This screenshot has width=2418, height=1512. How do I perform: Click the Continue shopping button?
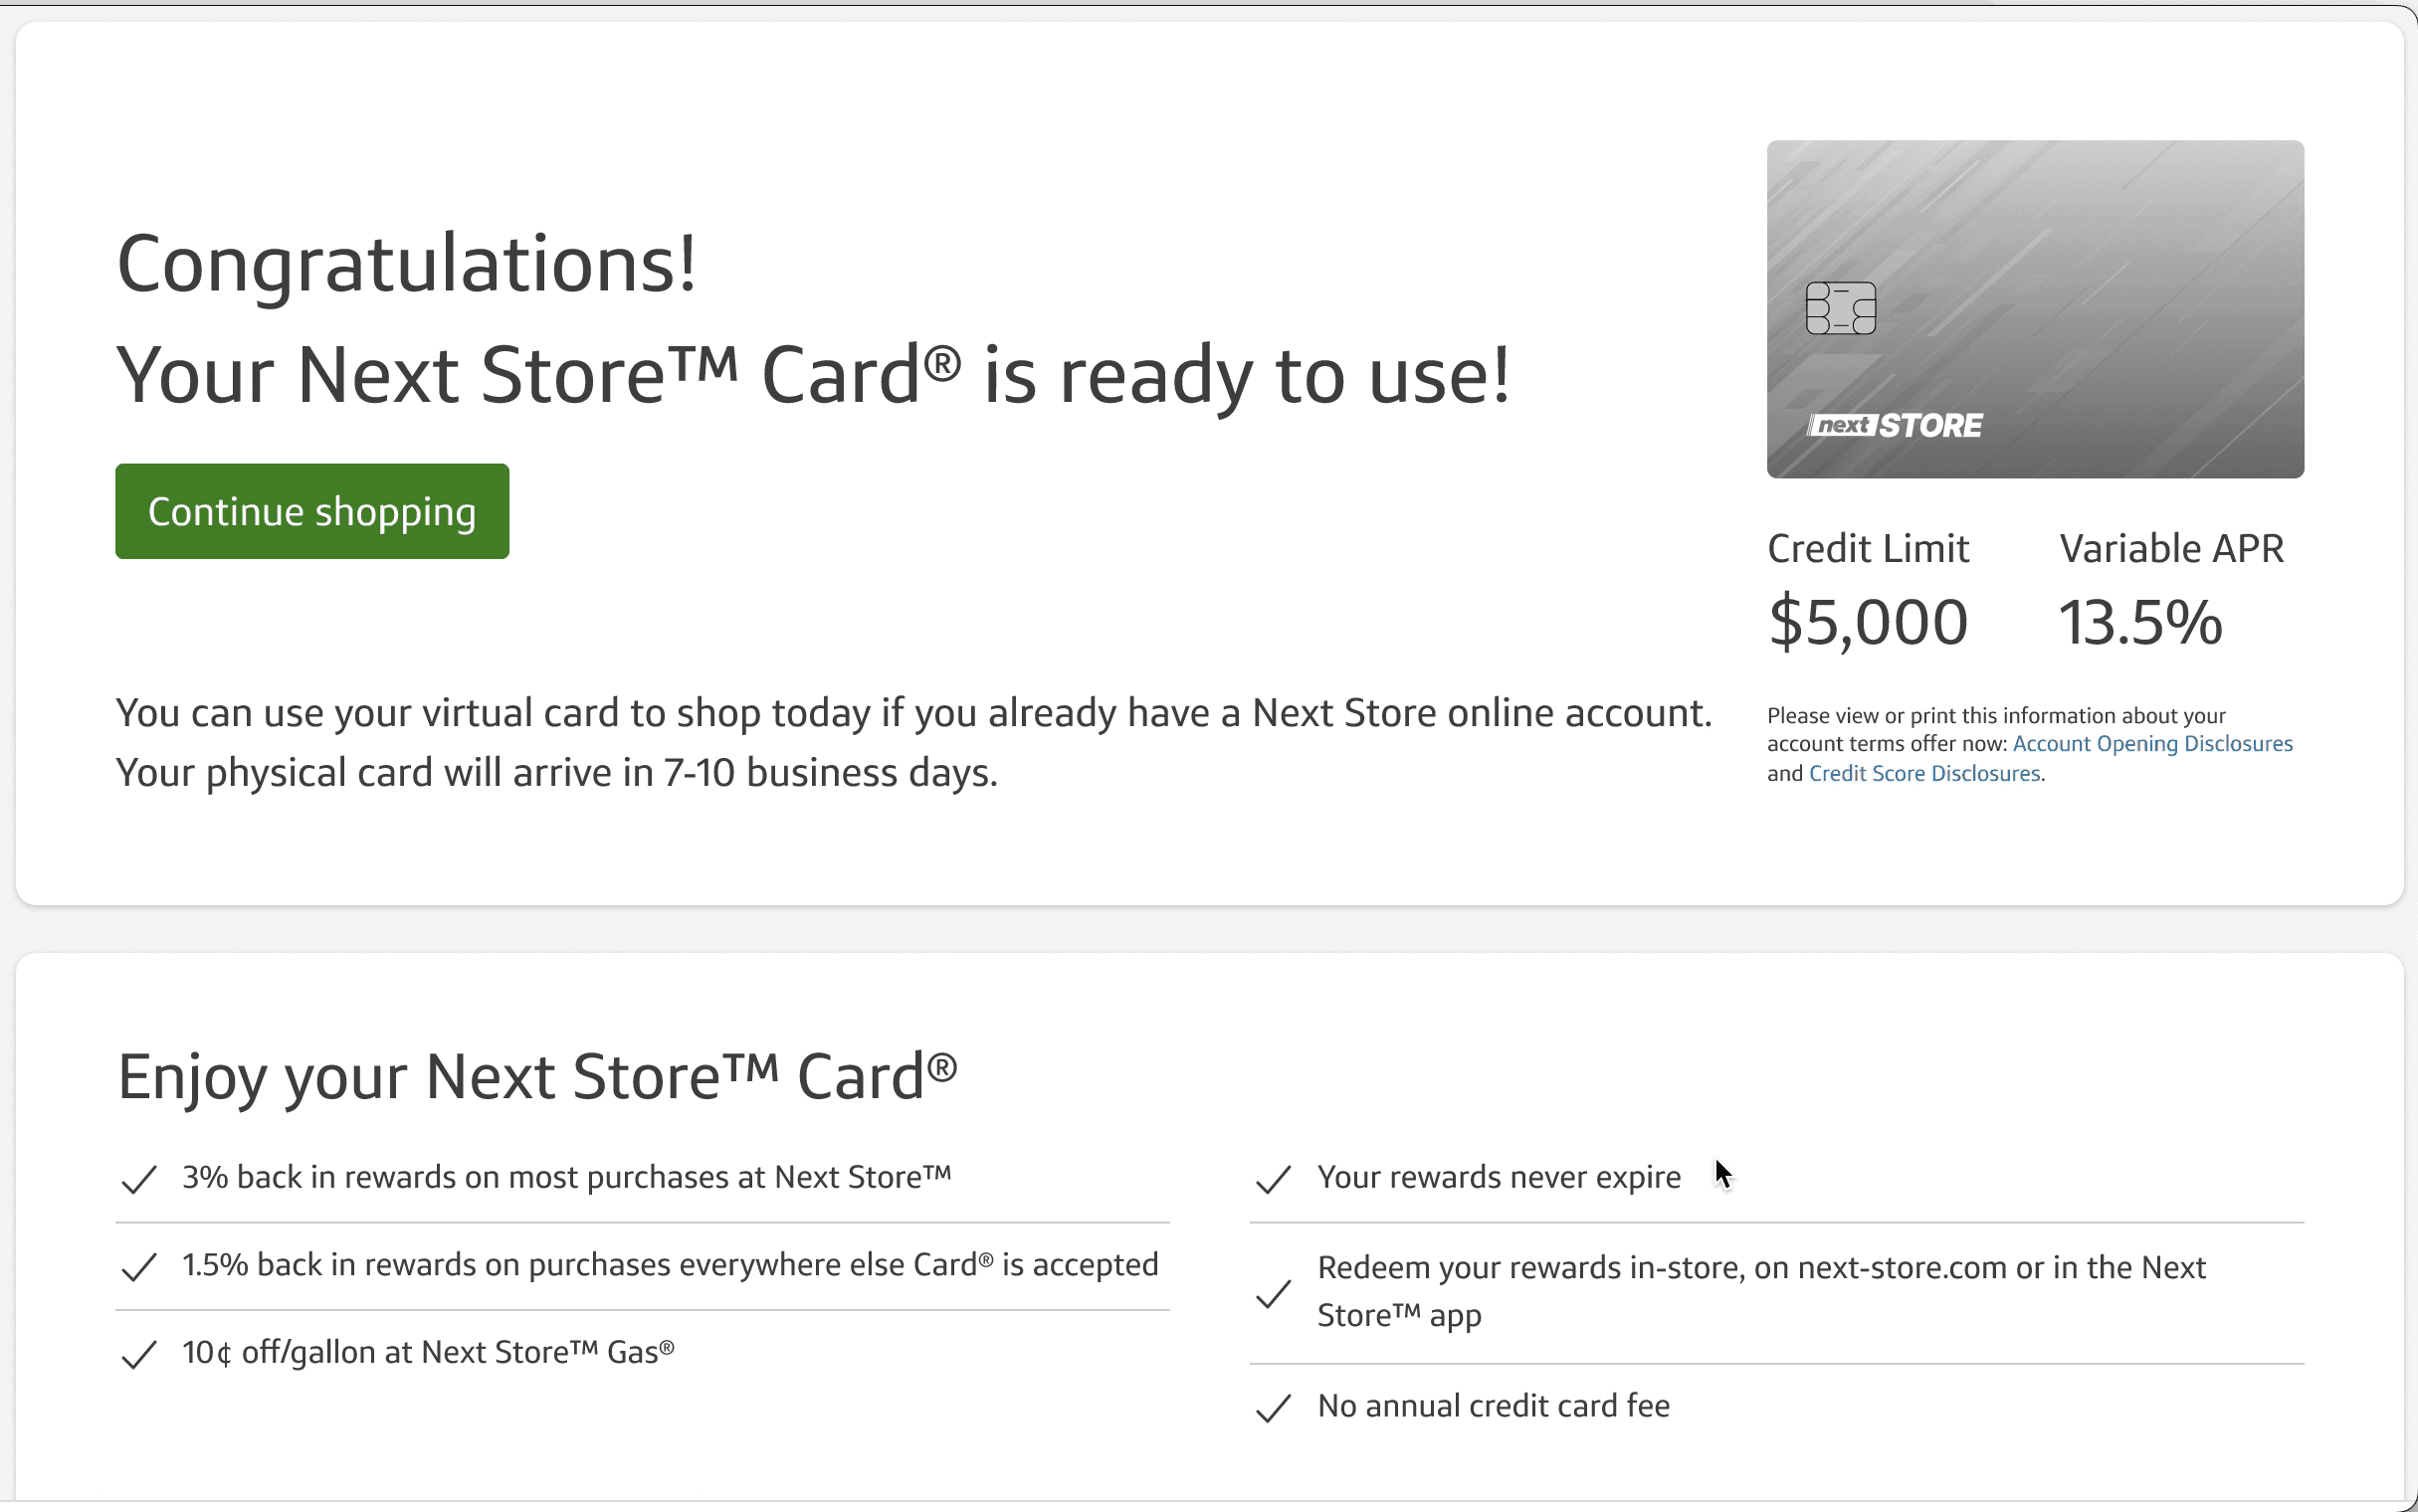[311, 511]
